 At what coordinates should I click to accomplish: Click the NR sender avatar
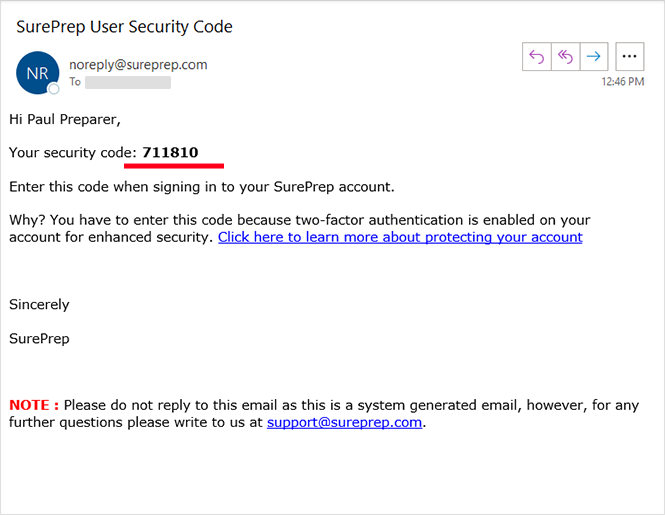37,73
